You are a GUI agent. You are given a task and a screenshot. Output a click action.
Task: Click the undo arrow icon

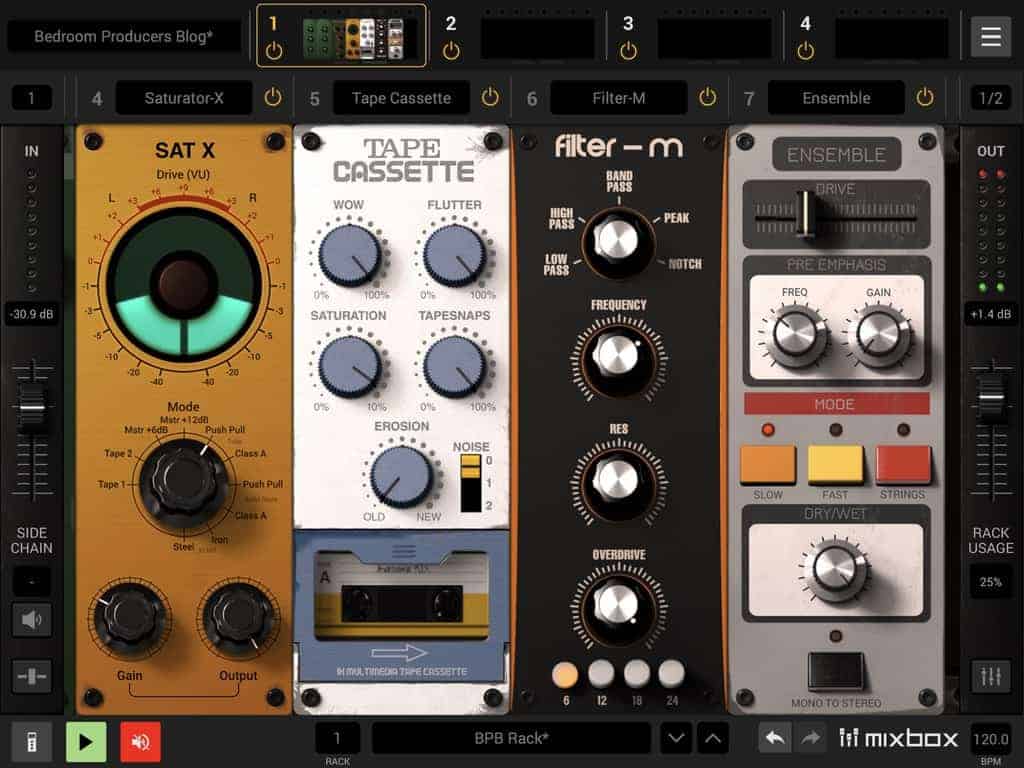(x=775, y=739)
